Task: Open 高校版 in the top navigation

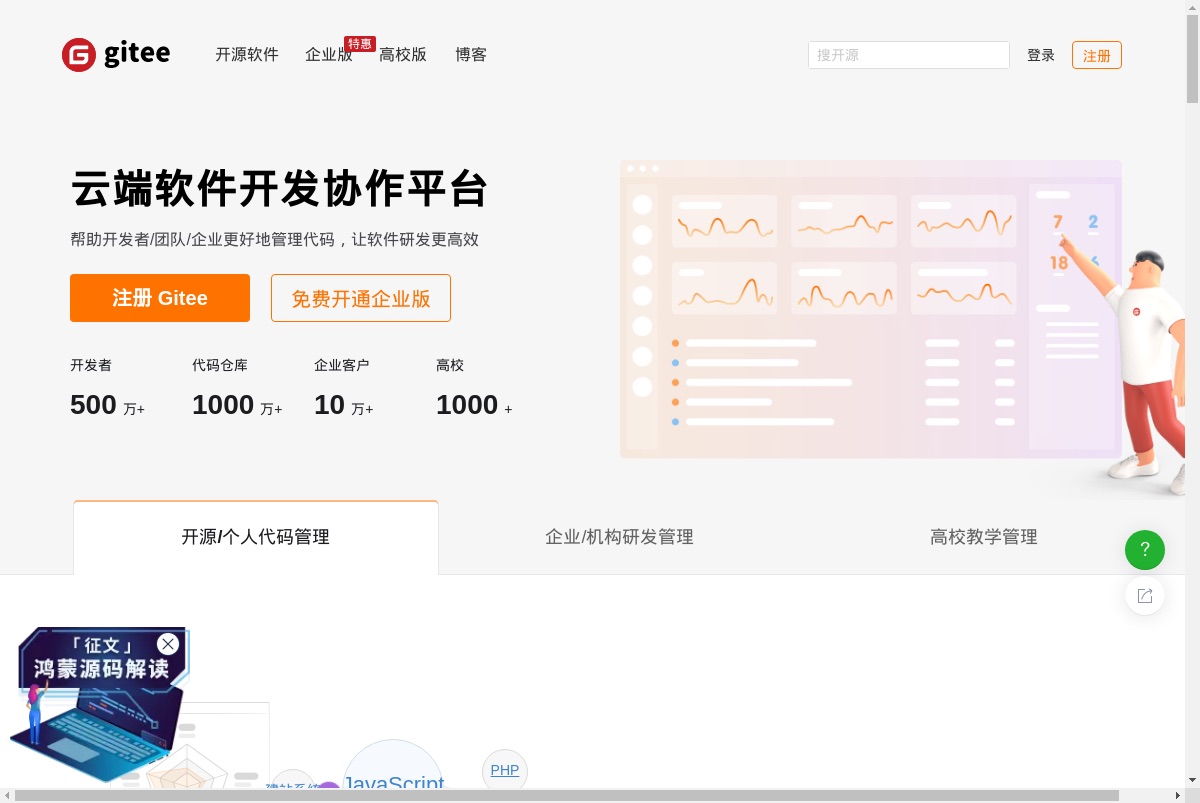Action: click(x=403, y=55)
